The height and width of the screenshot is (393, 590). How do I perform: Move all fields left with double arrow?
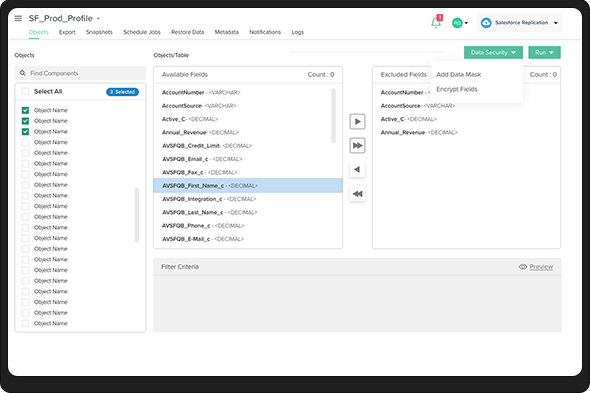pos(357,194)
